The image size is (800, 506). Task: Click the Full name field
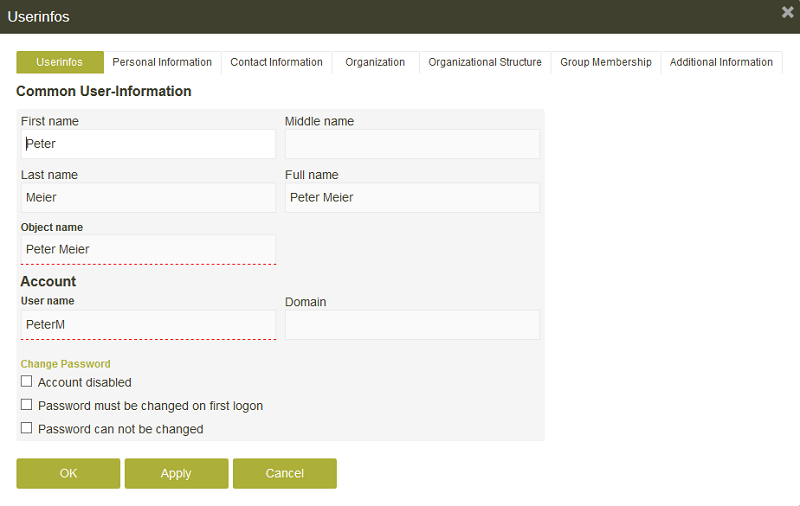[x=412, y=197]
